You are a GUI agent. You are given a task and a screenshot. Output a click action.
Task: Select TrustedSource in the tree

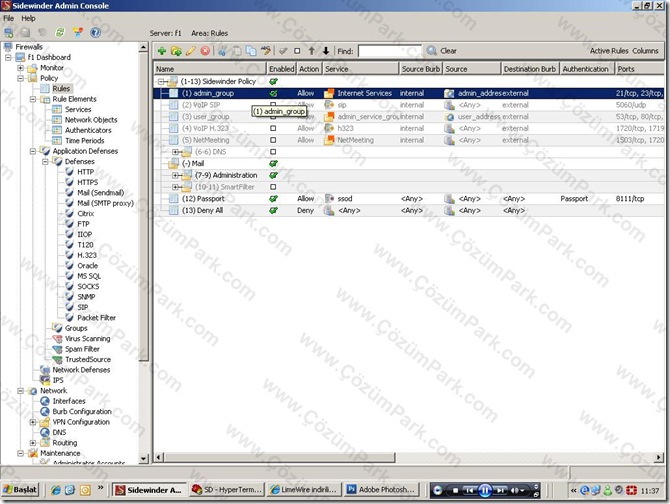(x=88, y=359)
